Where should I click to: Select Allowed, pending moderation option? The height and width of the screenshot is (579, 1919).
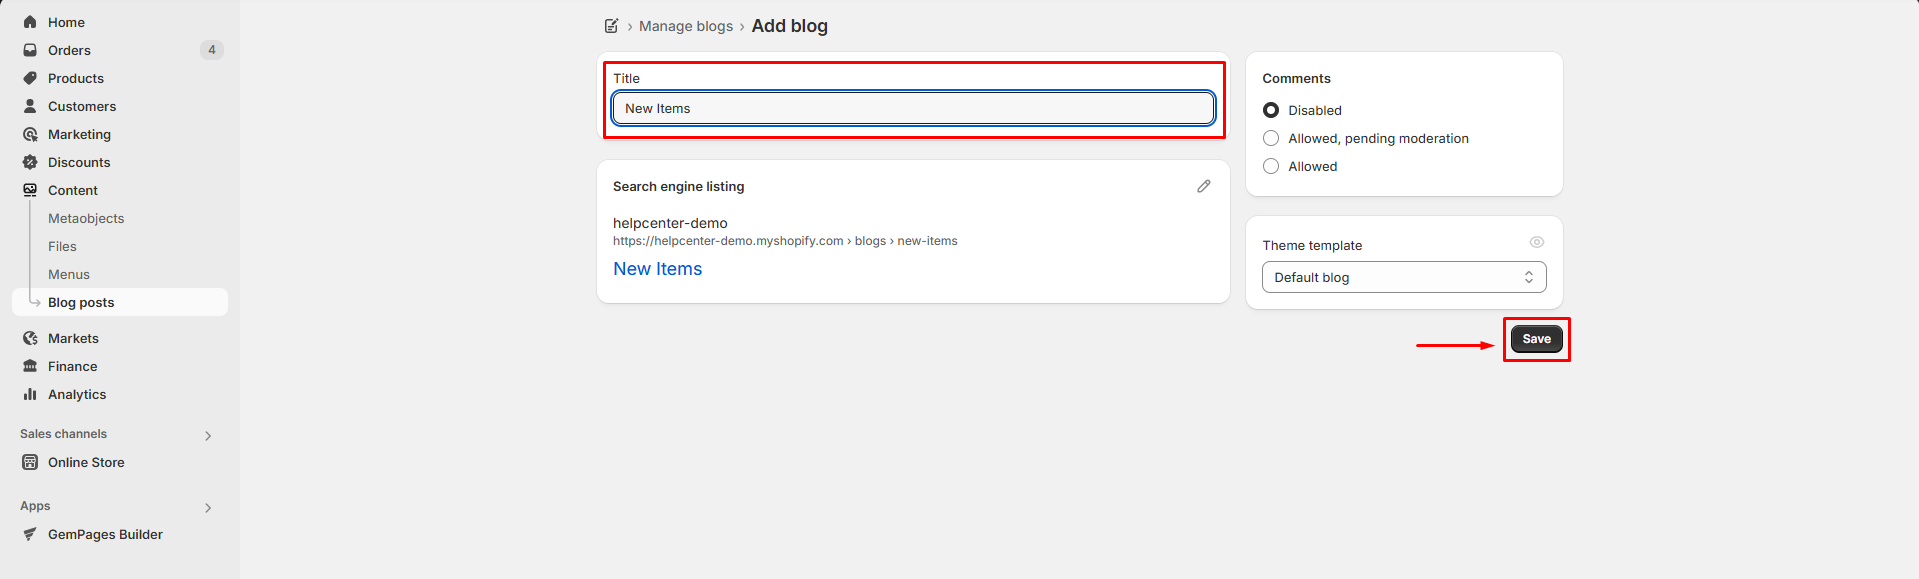[x=1271, y=138]
